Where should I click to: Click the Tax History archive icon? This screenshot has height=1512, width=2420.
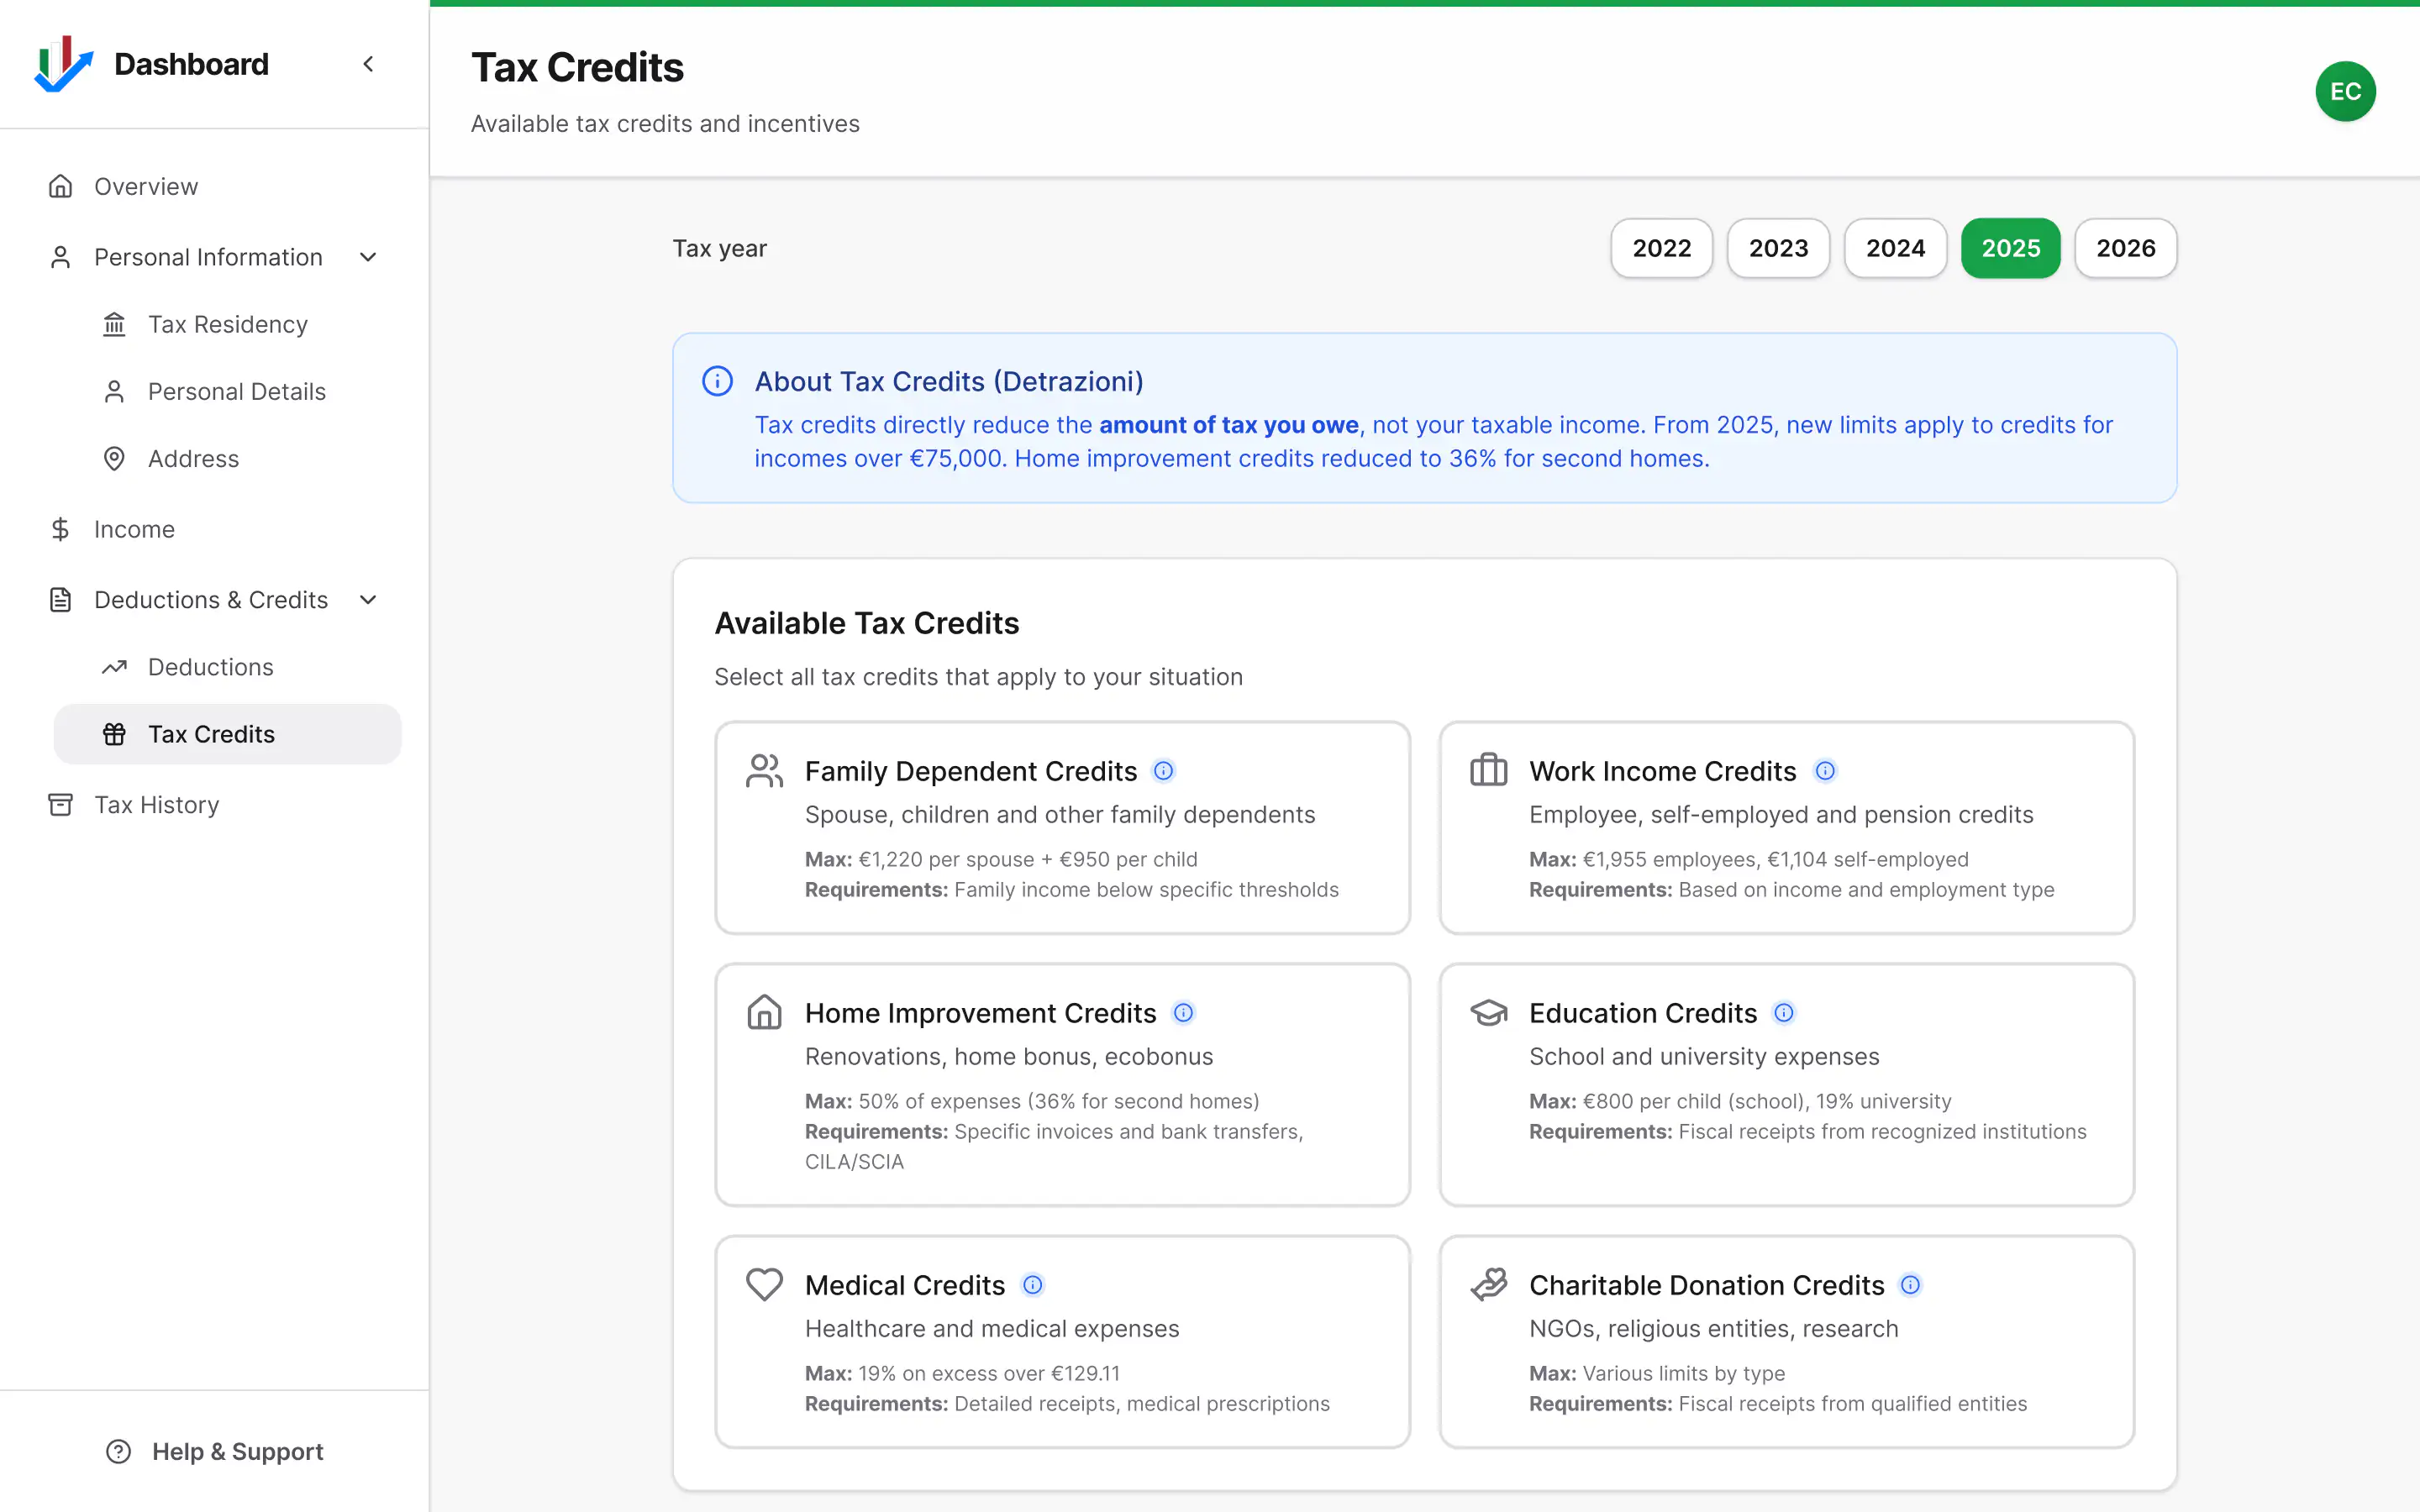point(60,804)
